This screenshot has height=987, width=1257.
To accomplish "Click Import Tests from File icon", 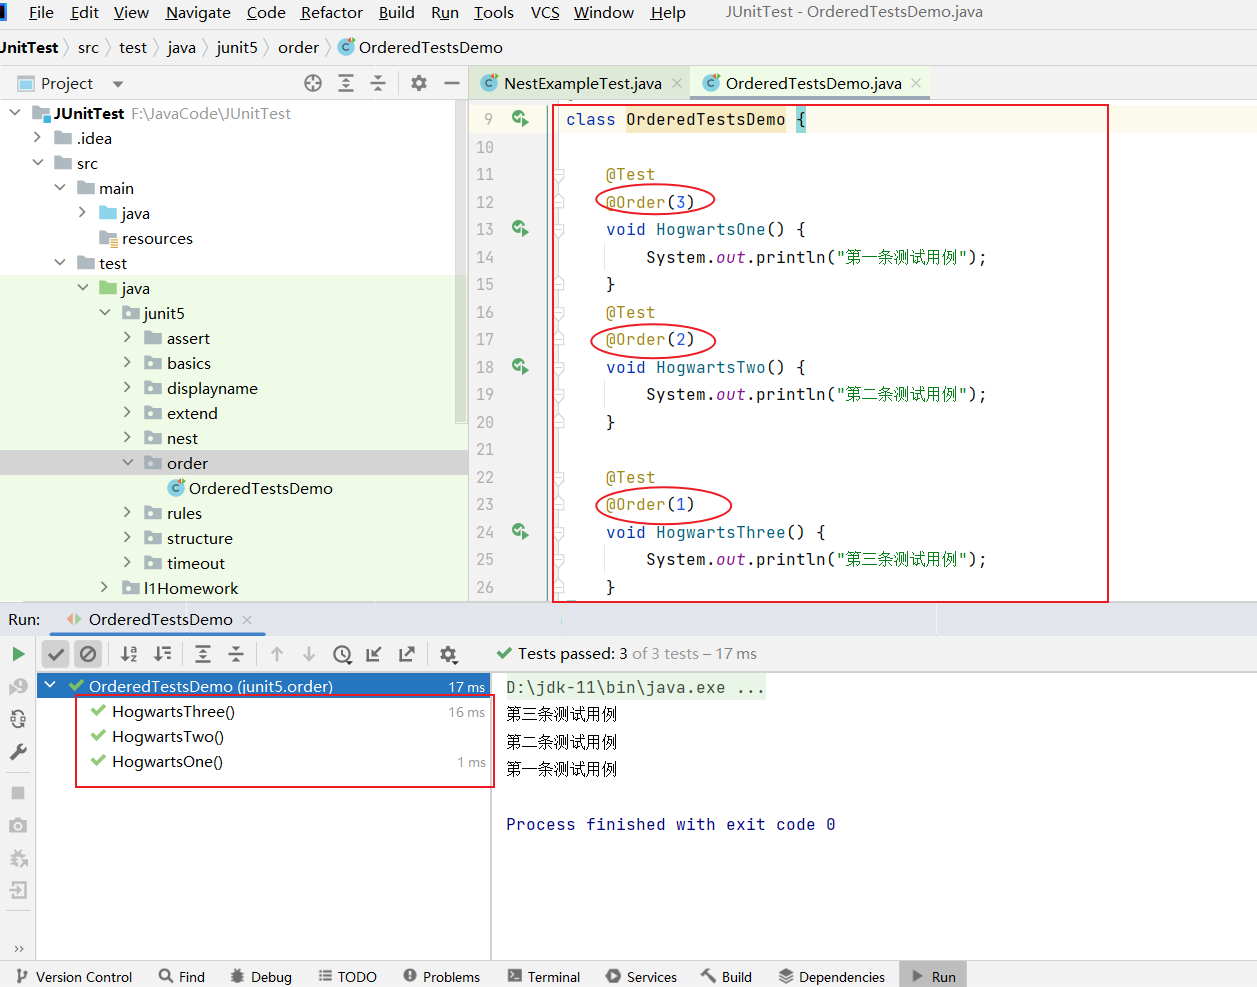I will pos(374,654).
